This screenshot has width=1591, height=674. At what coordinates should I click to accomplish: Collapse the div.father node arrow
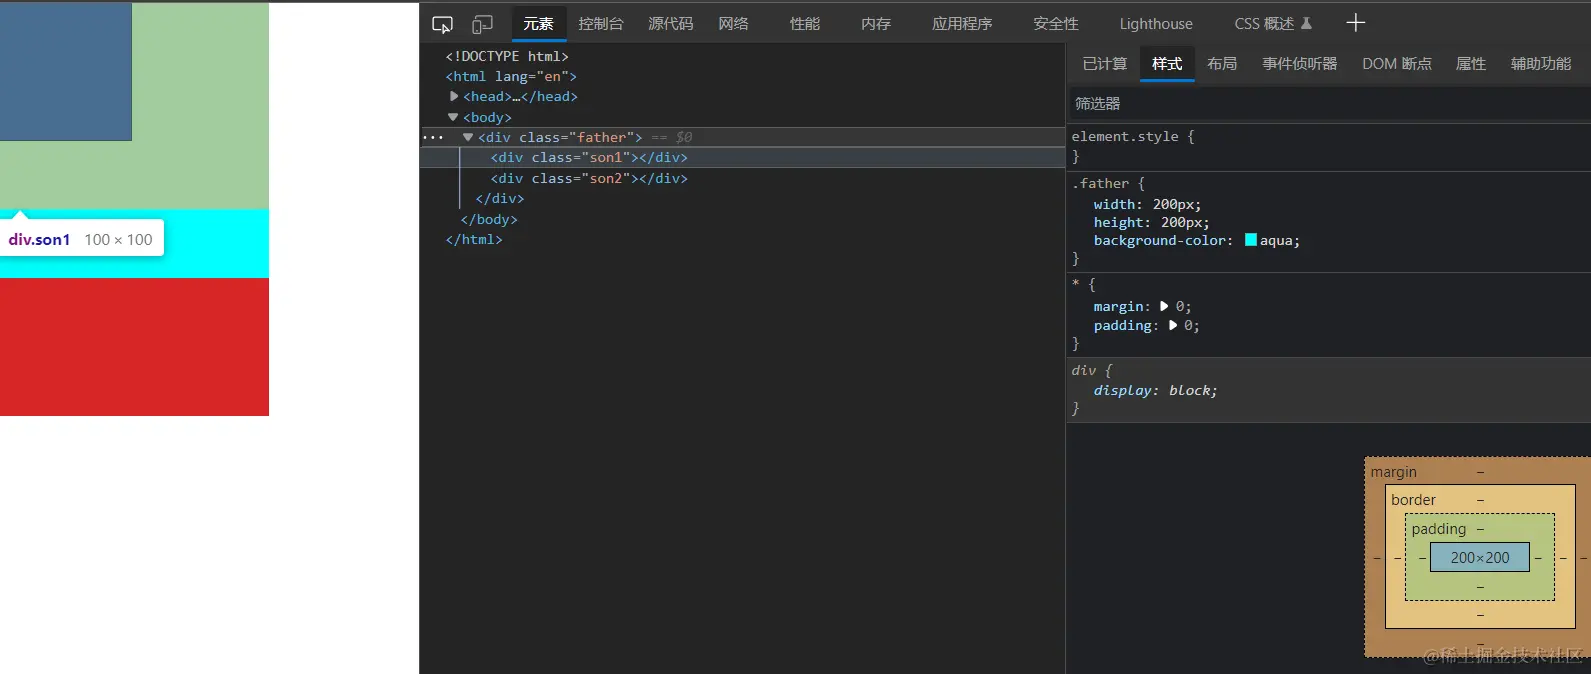[467, 137]
